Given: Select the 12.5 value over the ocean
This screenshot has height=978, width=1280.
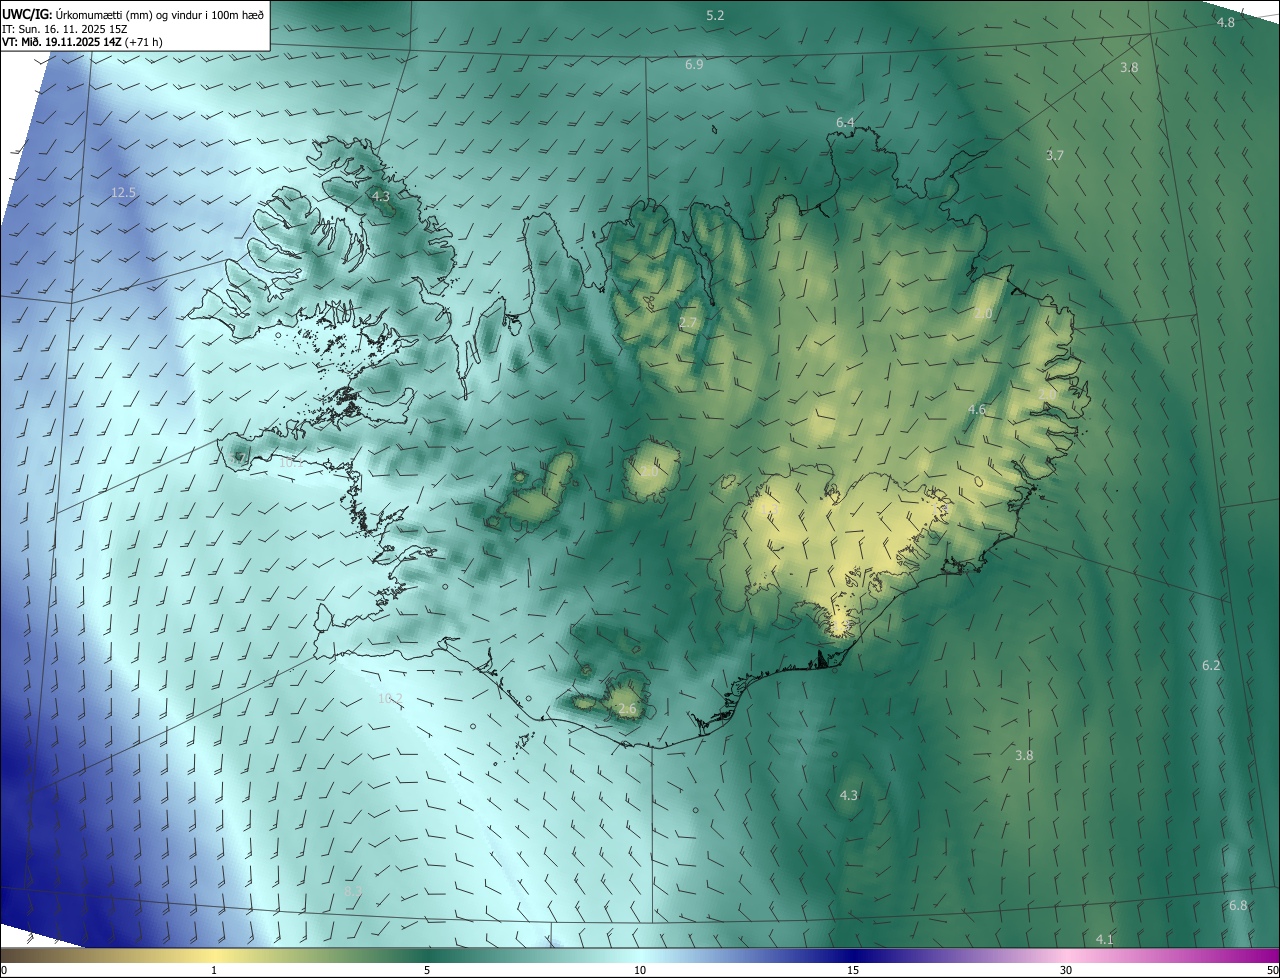Looking at the screenshot, I should [123, 192].
